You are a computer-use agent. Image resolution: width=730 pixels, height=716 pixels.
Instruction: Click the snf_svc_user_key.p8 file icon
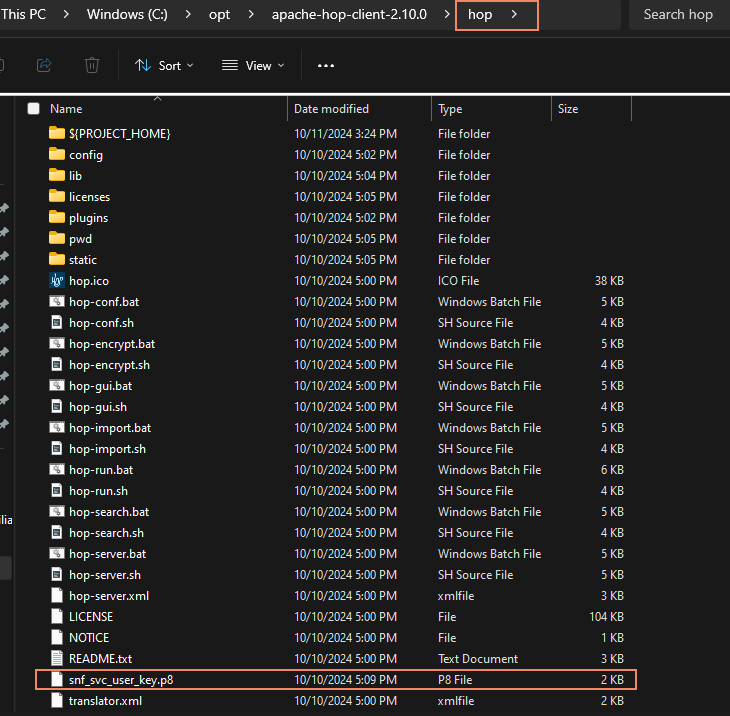coord(57,680)
